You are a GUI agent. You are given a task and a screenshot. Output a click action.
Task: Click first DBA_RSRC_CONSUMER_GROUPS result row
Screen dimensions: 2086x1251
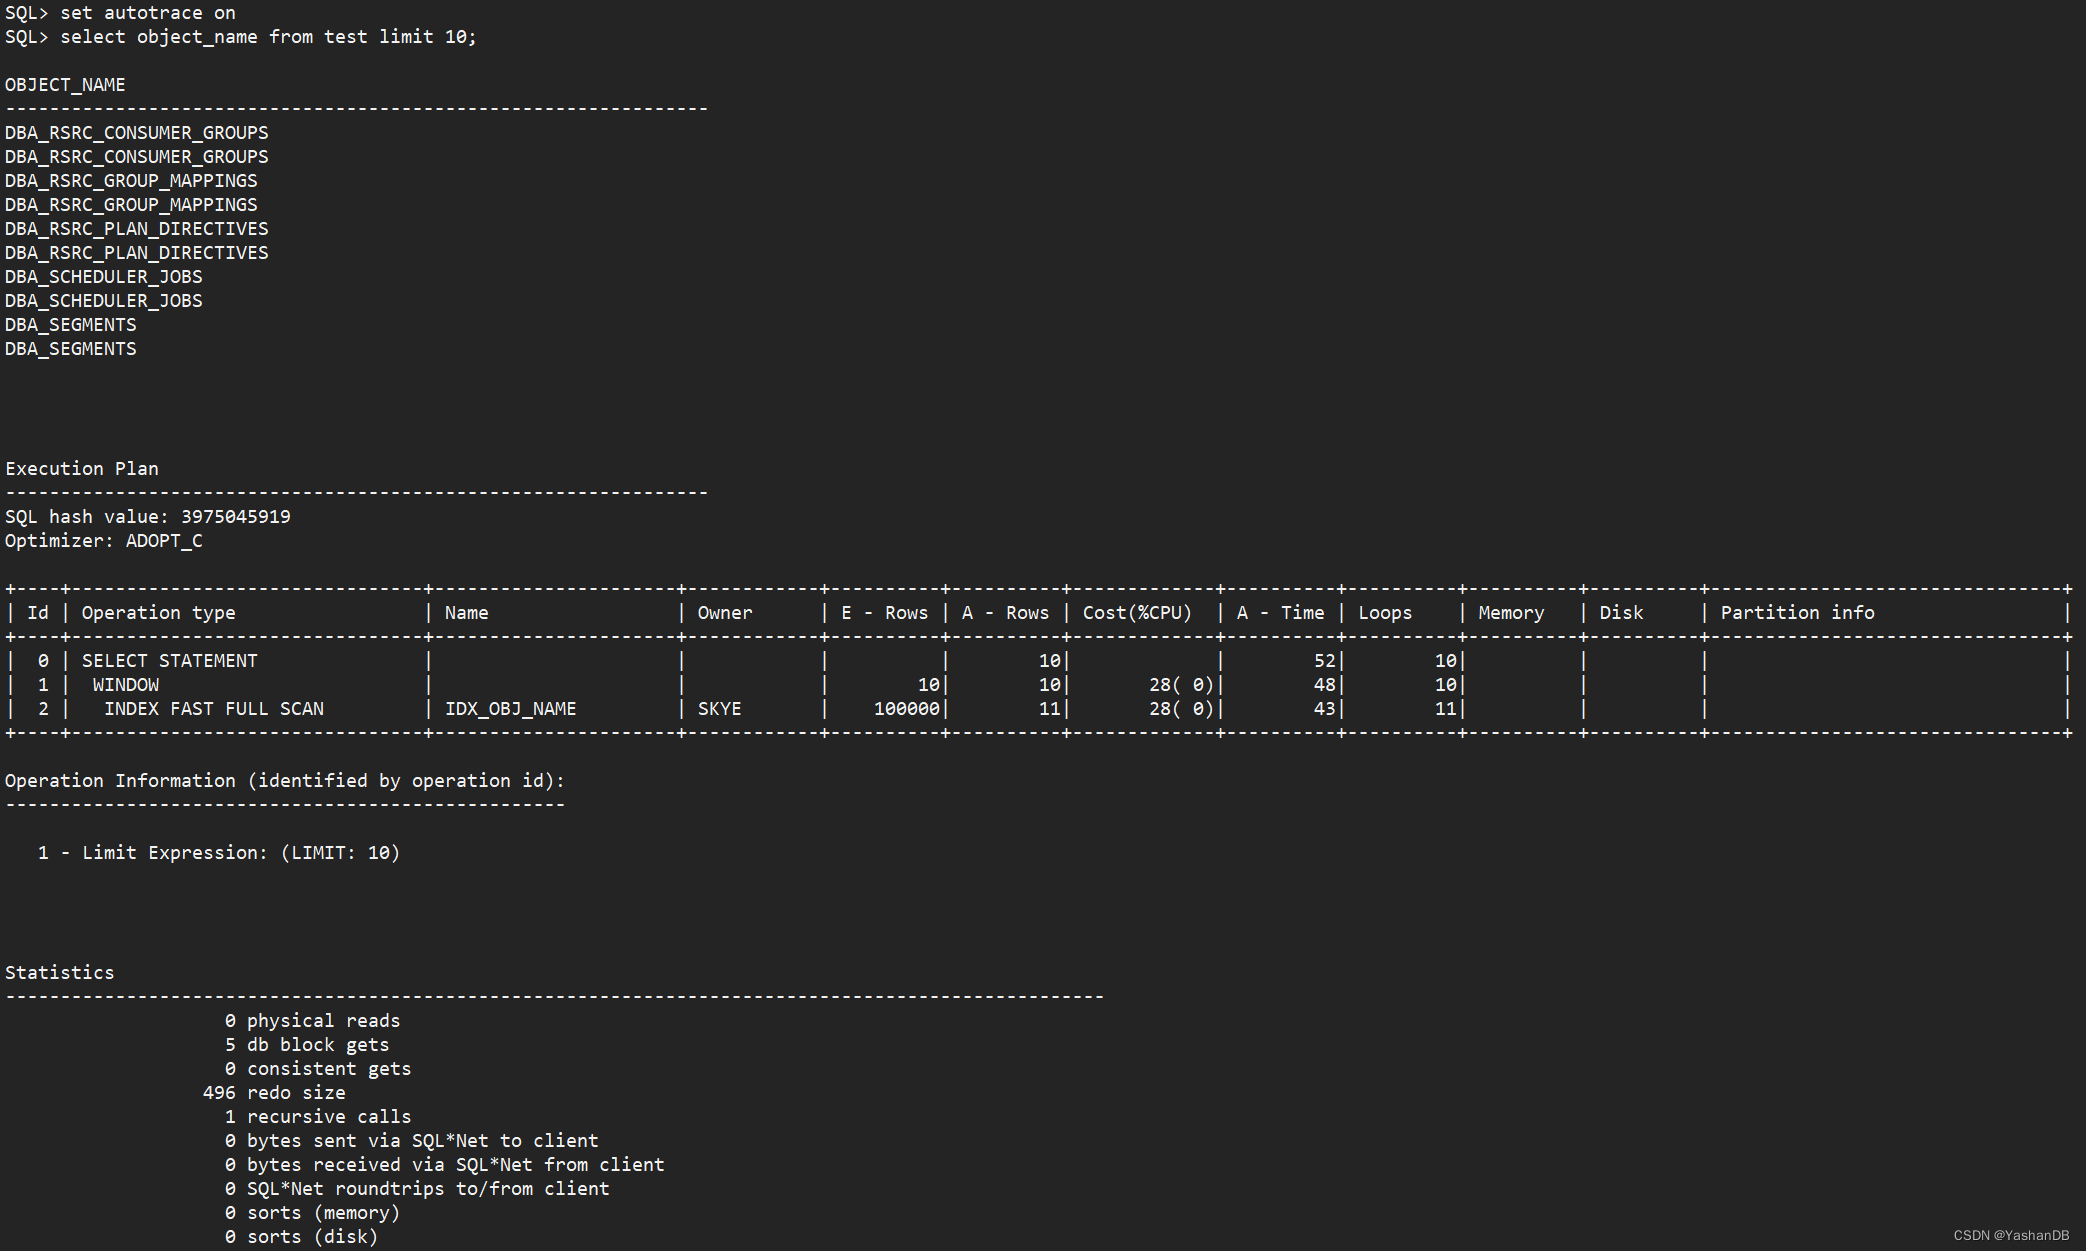pos(136,133)
